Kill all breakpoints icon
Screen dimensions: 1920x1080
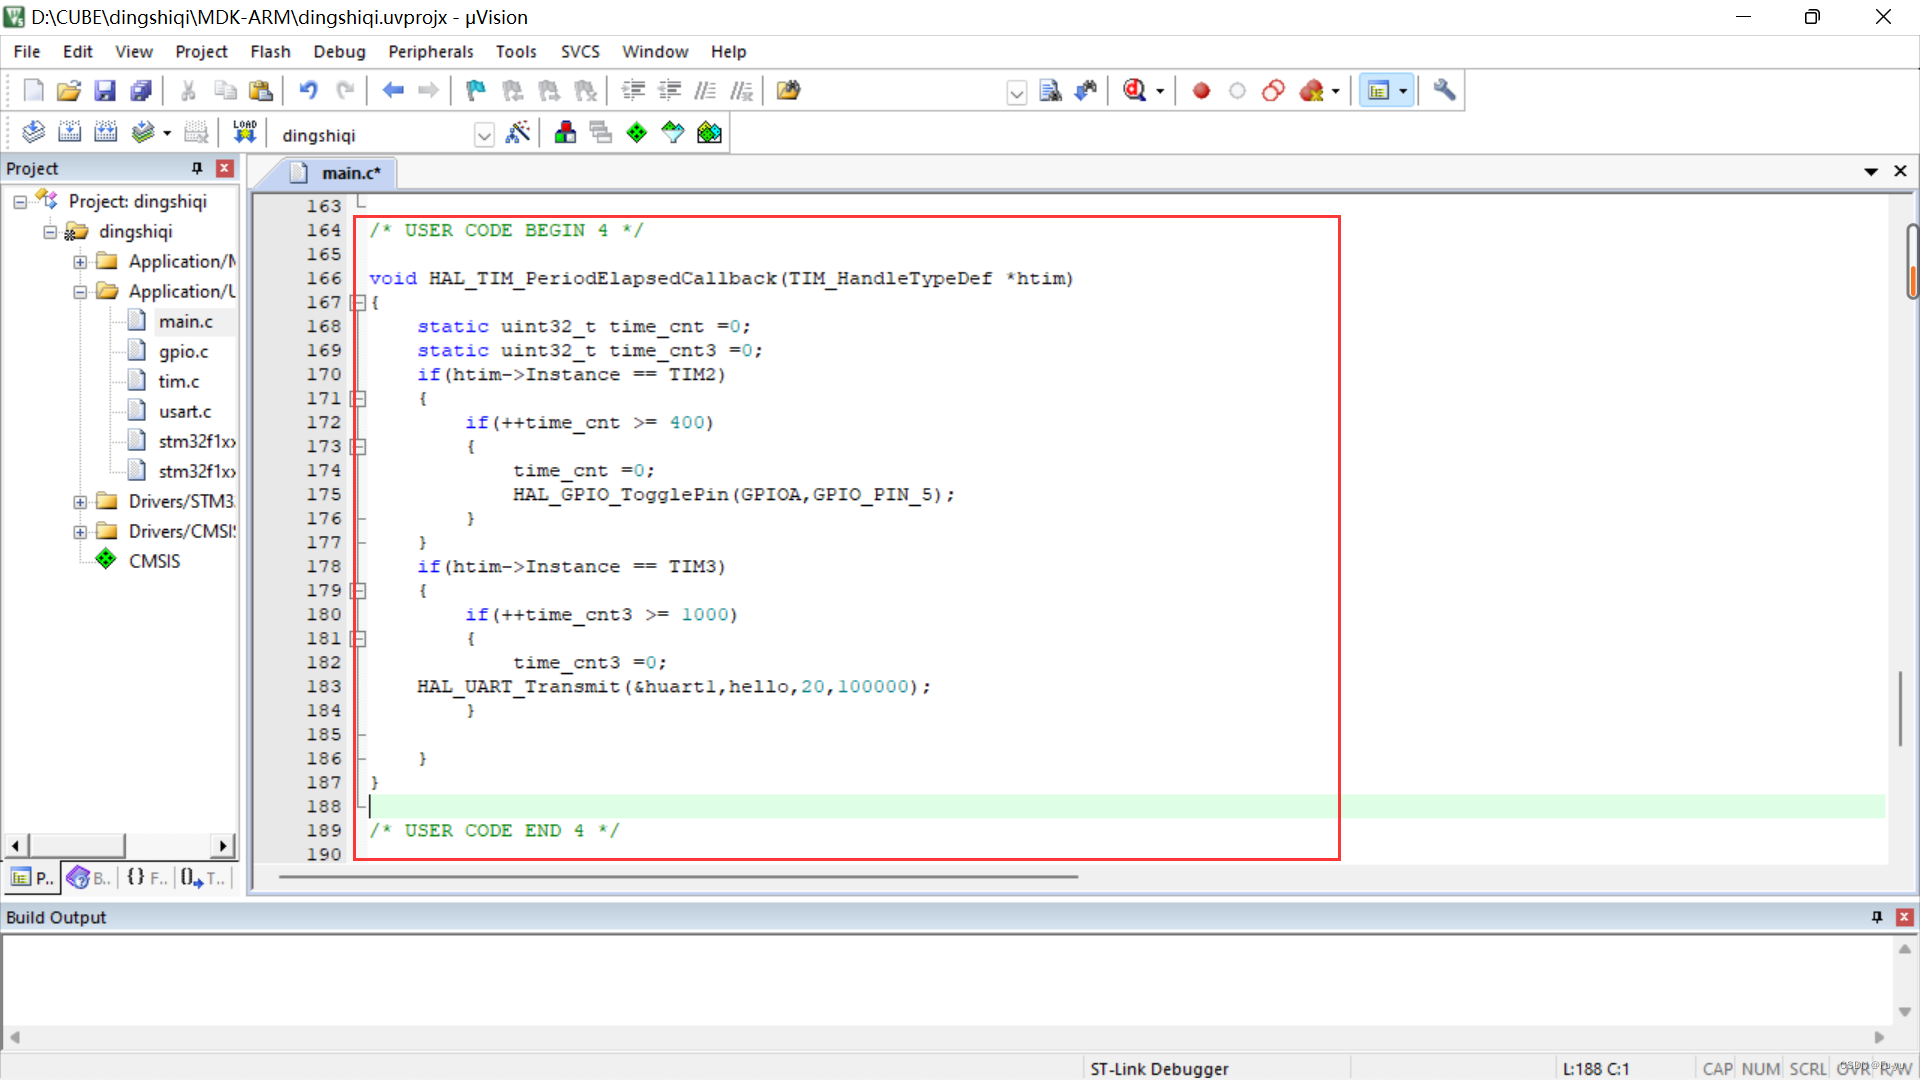(1311, 91)
